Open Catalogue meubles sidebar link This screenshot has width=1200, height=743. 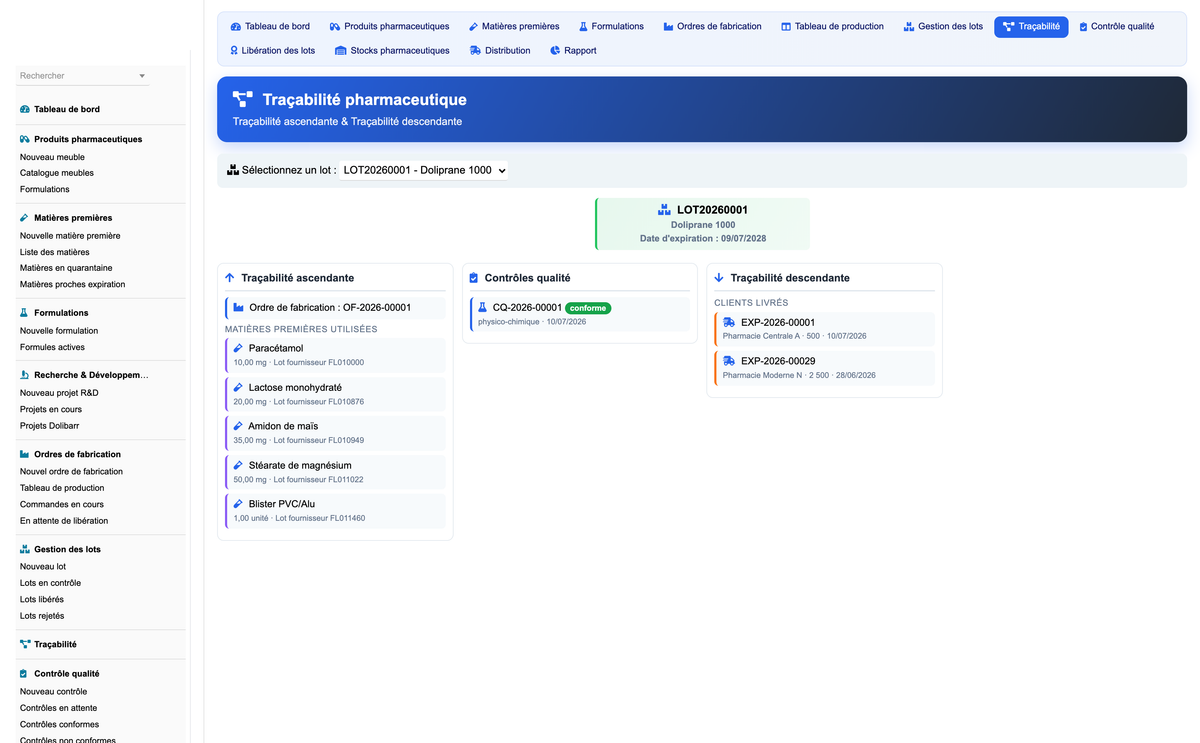pos(57,173)
